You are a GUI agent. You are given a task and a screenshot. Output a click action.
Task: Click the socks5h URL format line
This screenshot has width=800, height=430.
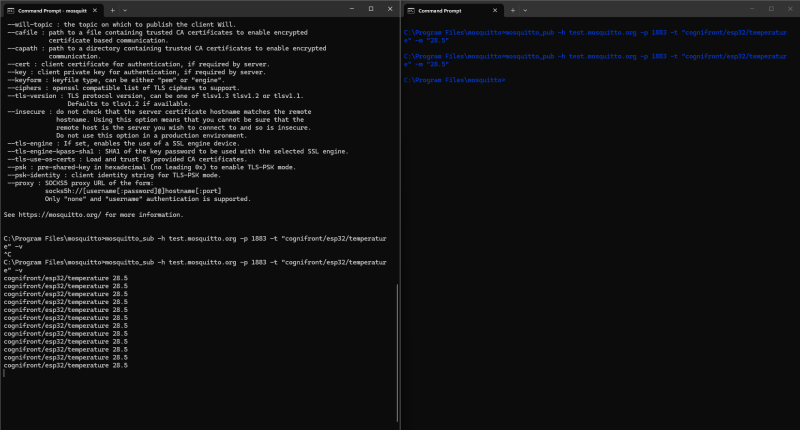[133, 191]
